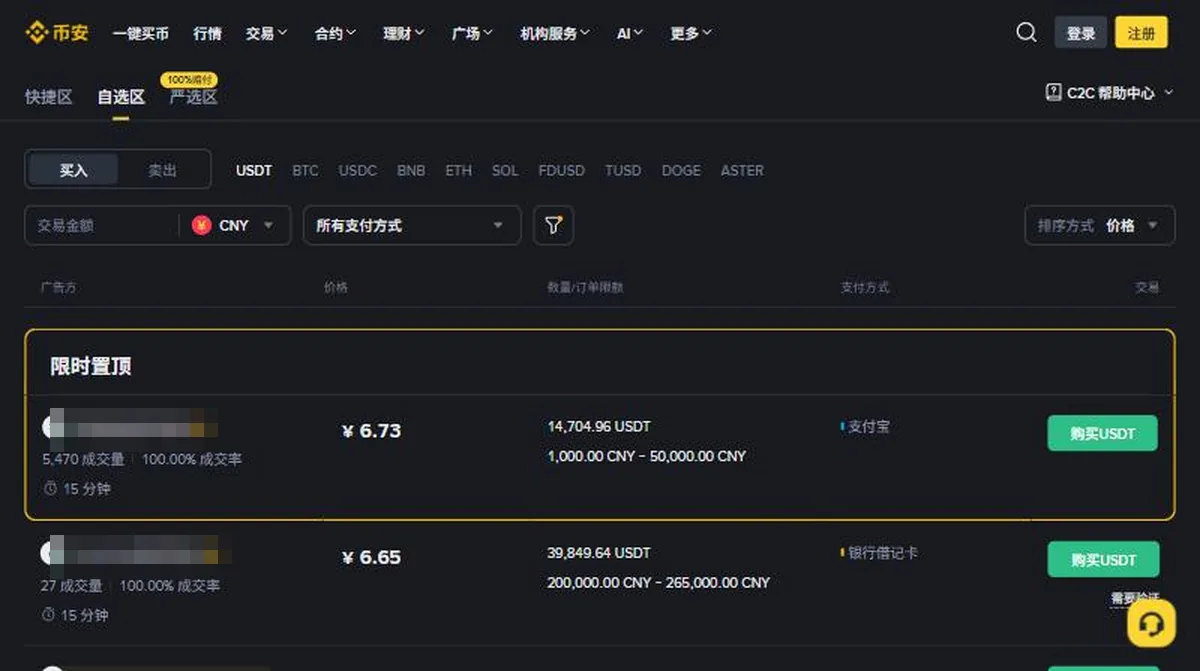Expand the C2C 帮助中心 dropdown
Image resolution: width=1200 pixels, height=671 pixels.
point(1108,92)
